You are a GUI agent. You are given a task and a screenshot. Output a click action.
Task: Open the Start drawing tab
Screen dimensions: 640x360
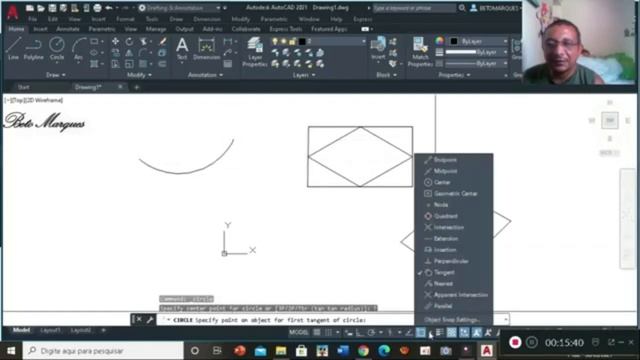[24, 87]
